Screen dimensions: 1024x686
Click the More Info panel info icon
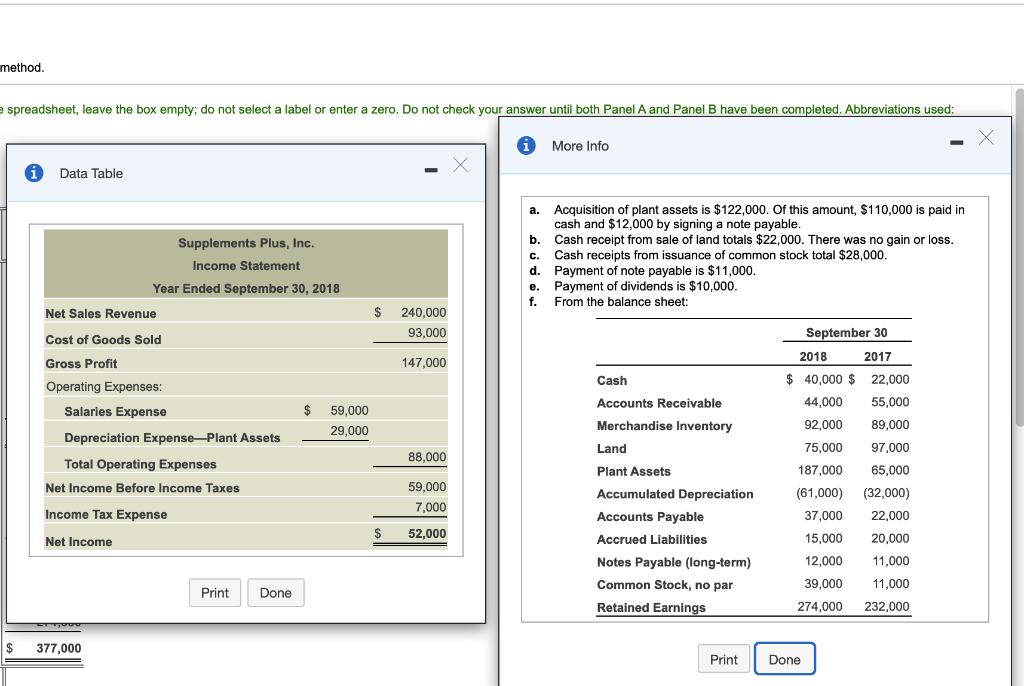(527, 145)
